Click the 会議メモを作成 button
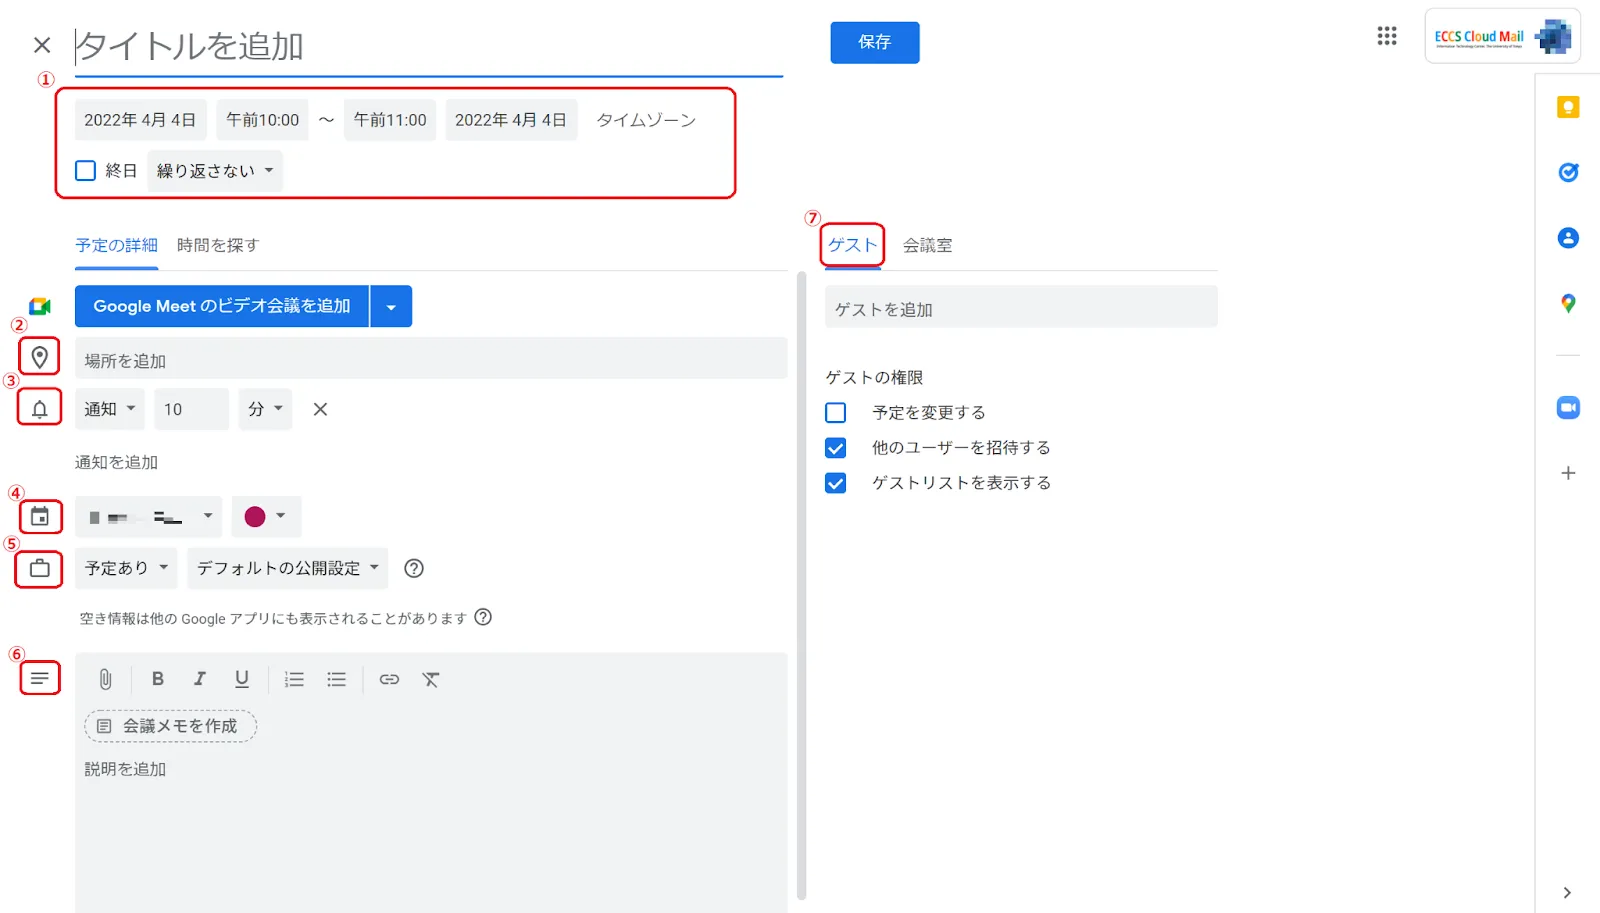The width and height of the screenshot is (1600, 913). click(170, 726)
